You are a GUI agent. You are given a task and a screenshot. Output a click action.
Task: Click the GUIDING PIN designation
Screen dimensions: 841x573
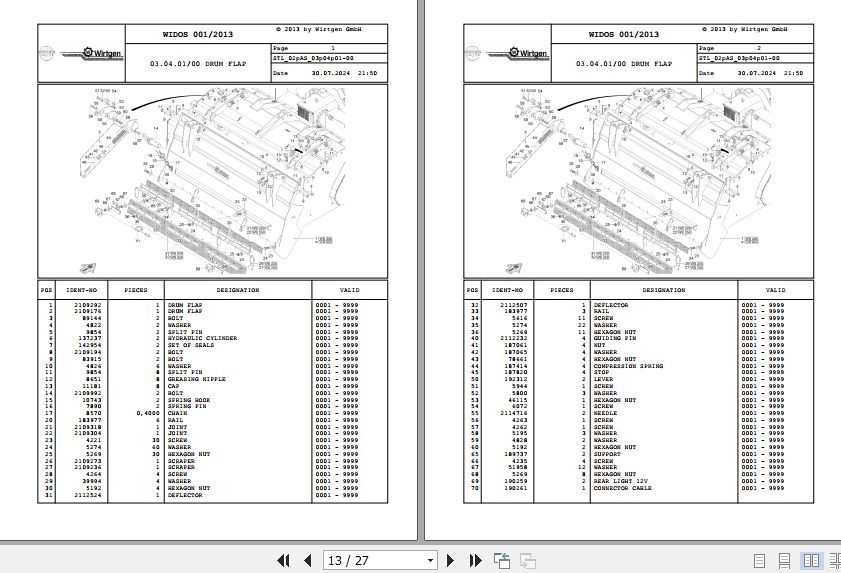615,339
